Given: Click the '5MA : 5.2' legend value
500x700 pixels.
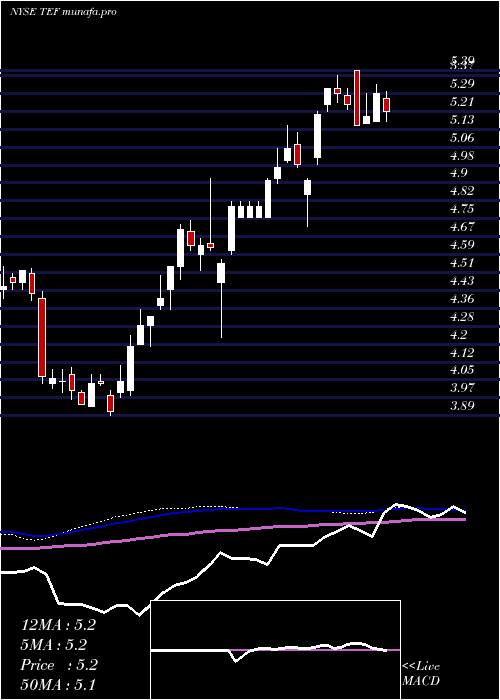Looking at the screenshot, I should pos(54,645).
